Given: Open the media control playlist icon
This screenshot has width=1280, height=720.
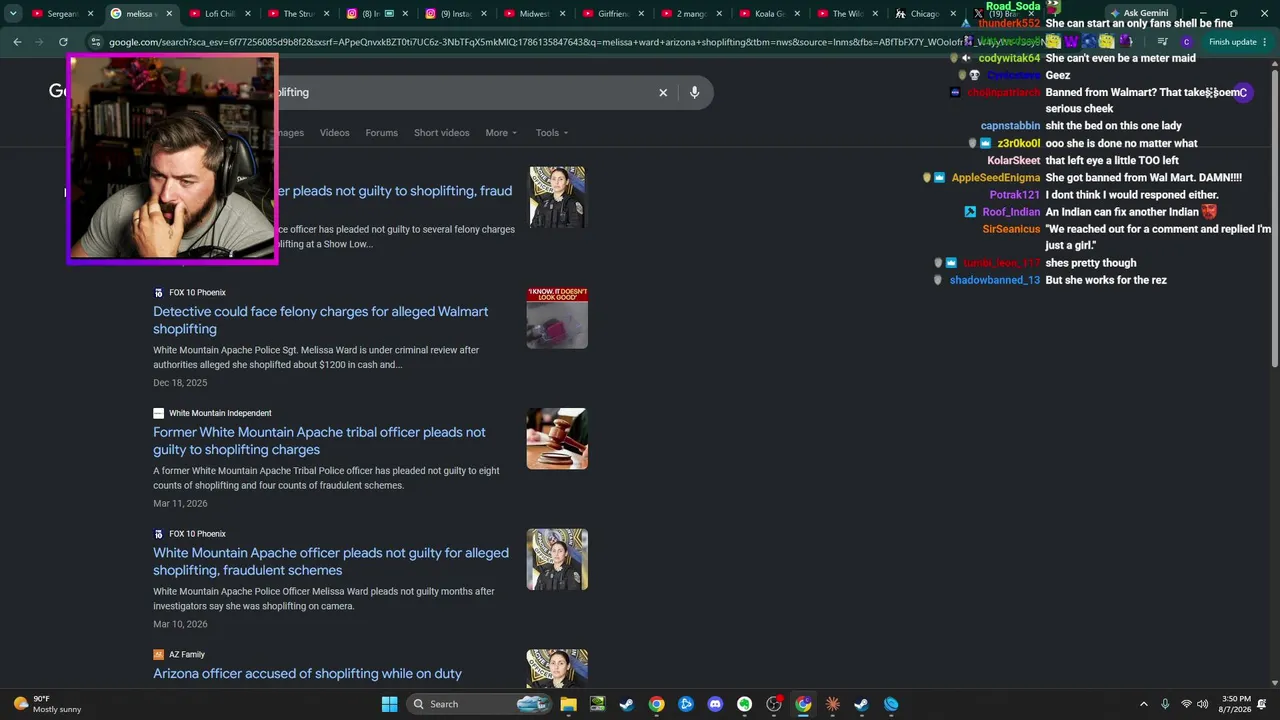Looking at the screenshot, I should pos(1162,42).
